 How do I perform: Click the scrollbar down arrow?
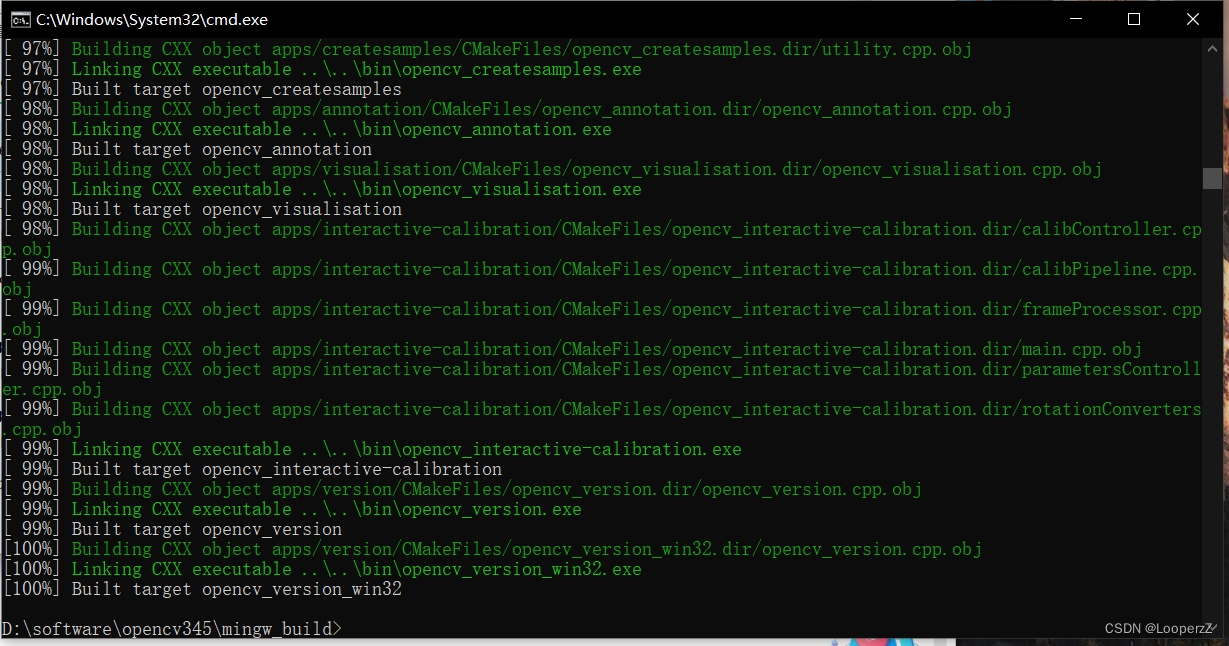pyautogui.click(x=1212, y=629)
